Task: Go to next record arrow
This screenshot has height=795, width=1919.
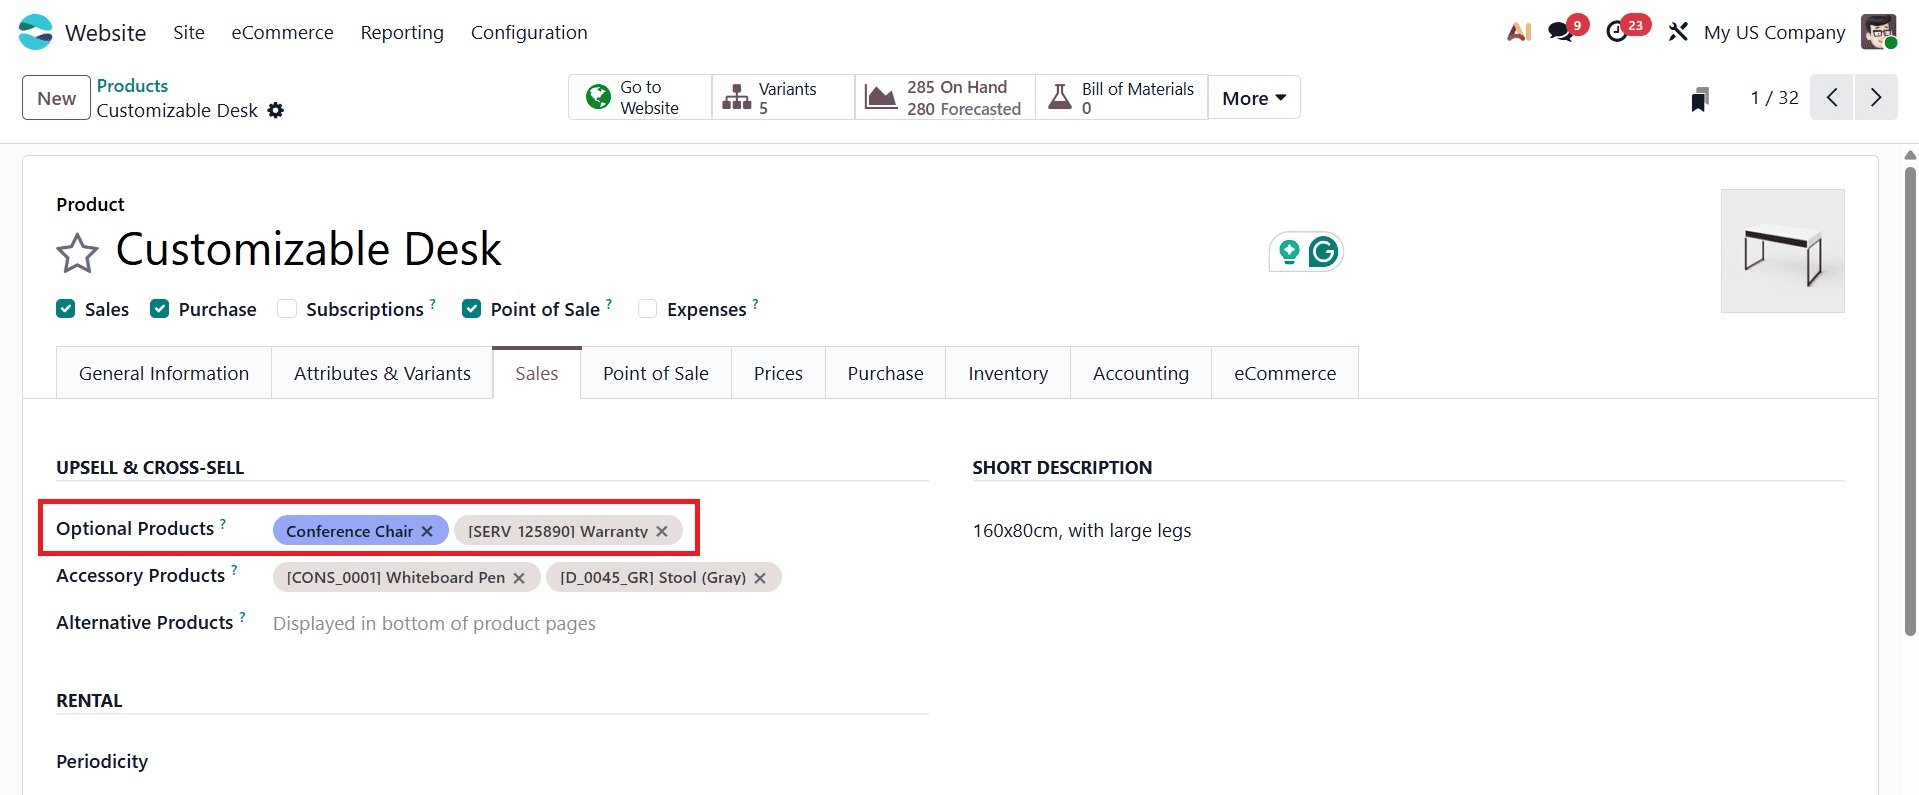Action: [1876, 97]
